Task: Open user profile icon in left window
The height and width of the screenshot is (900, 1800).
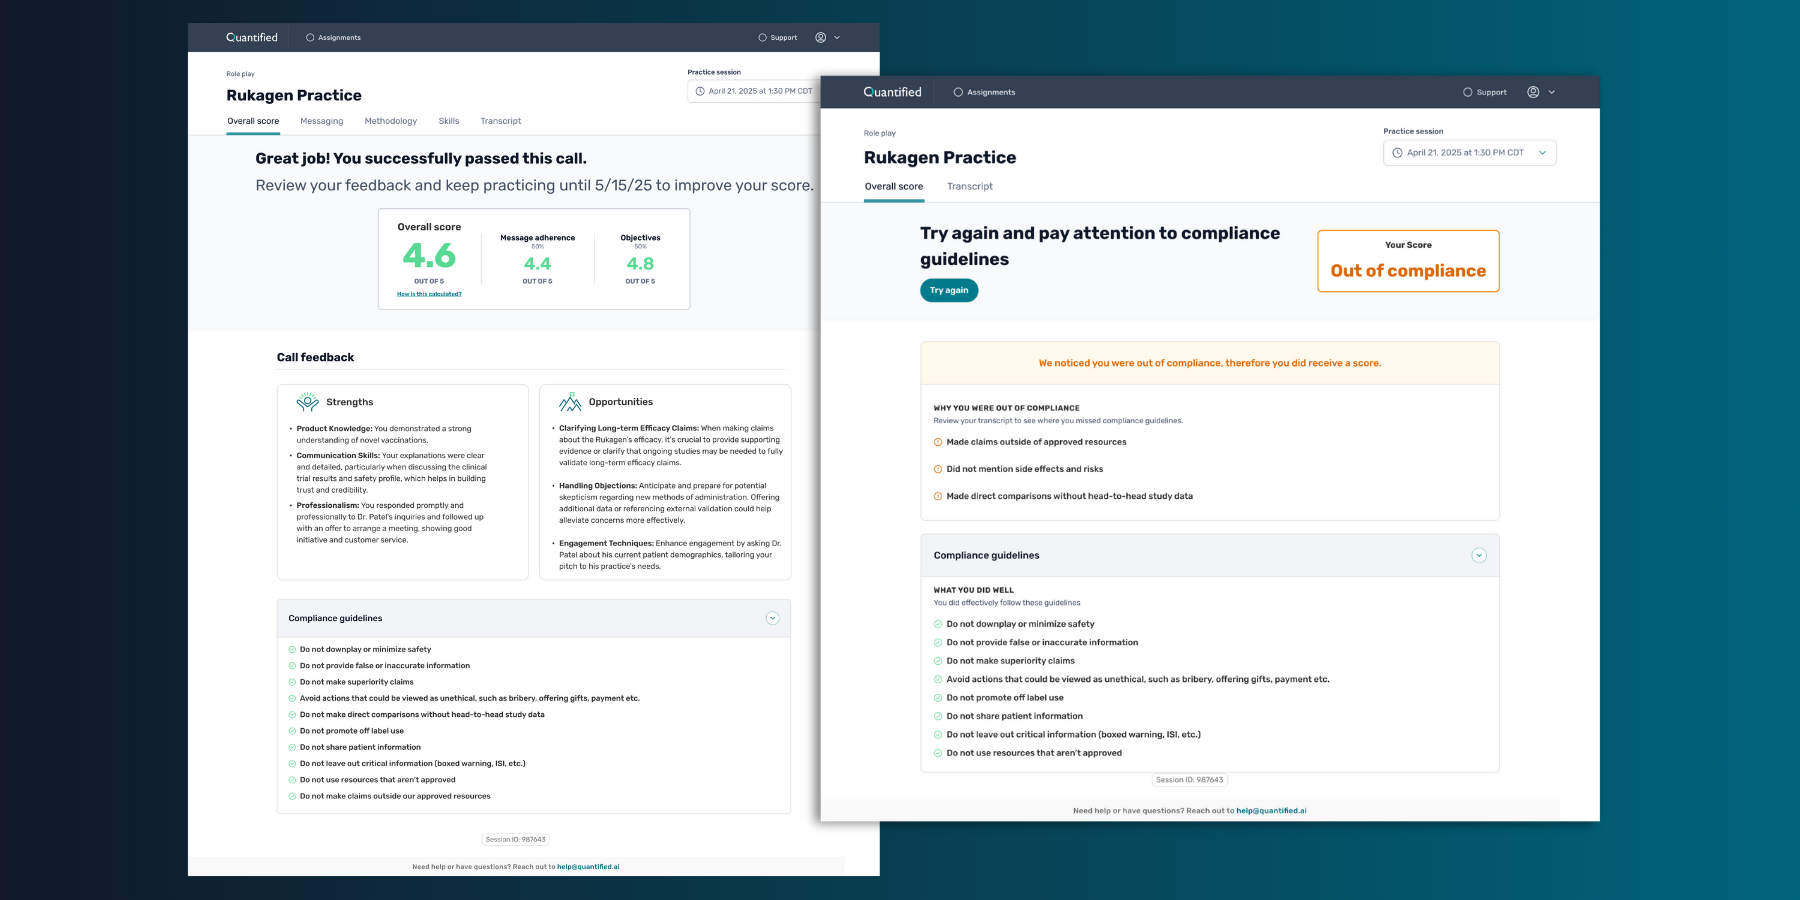Action: [x=821, y=38]
